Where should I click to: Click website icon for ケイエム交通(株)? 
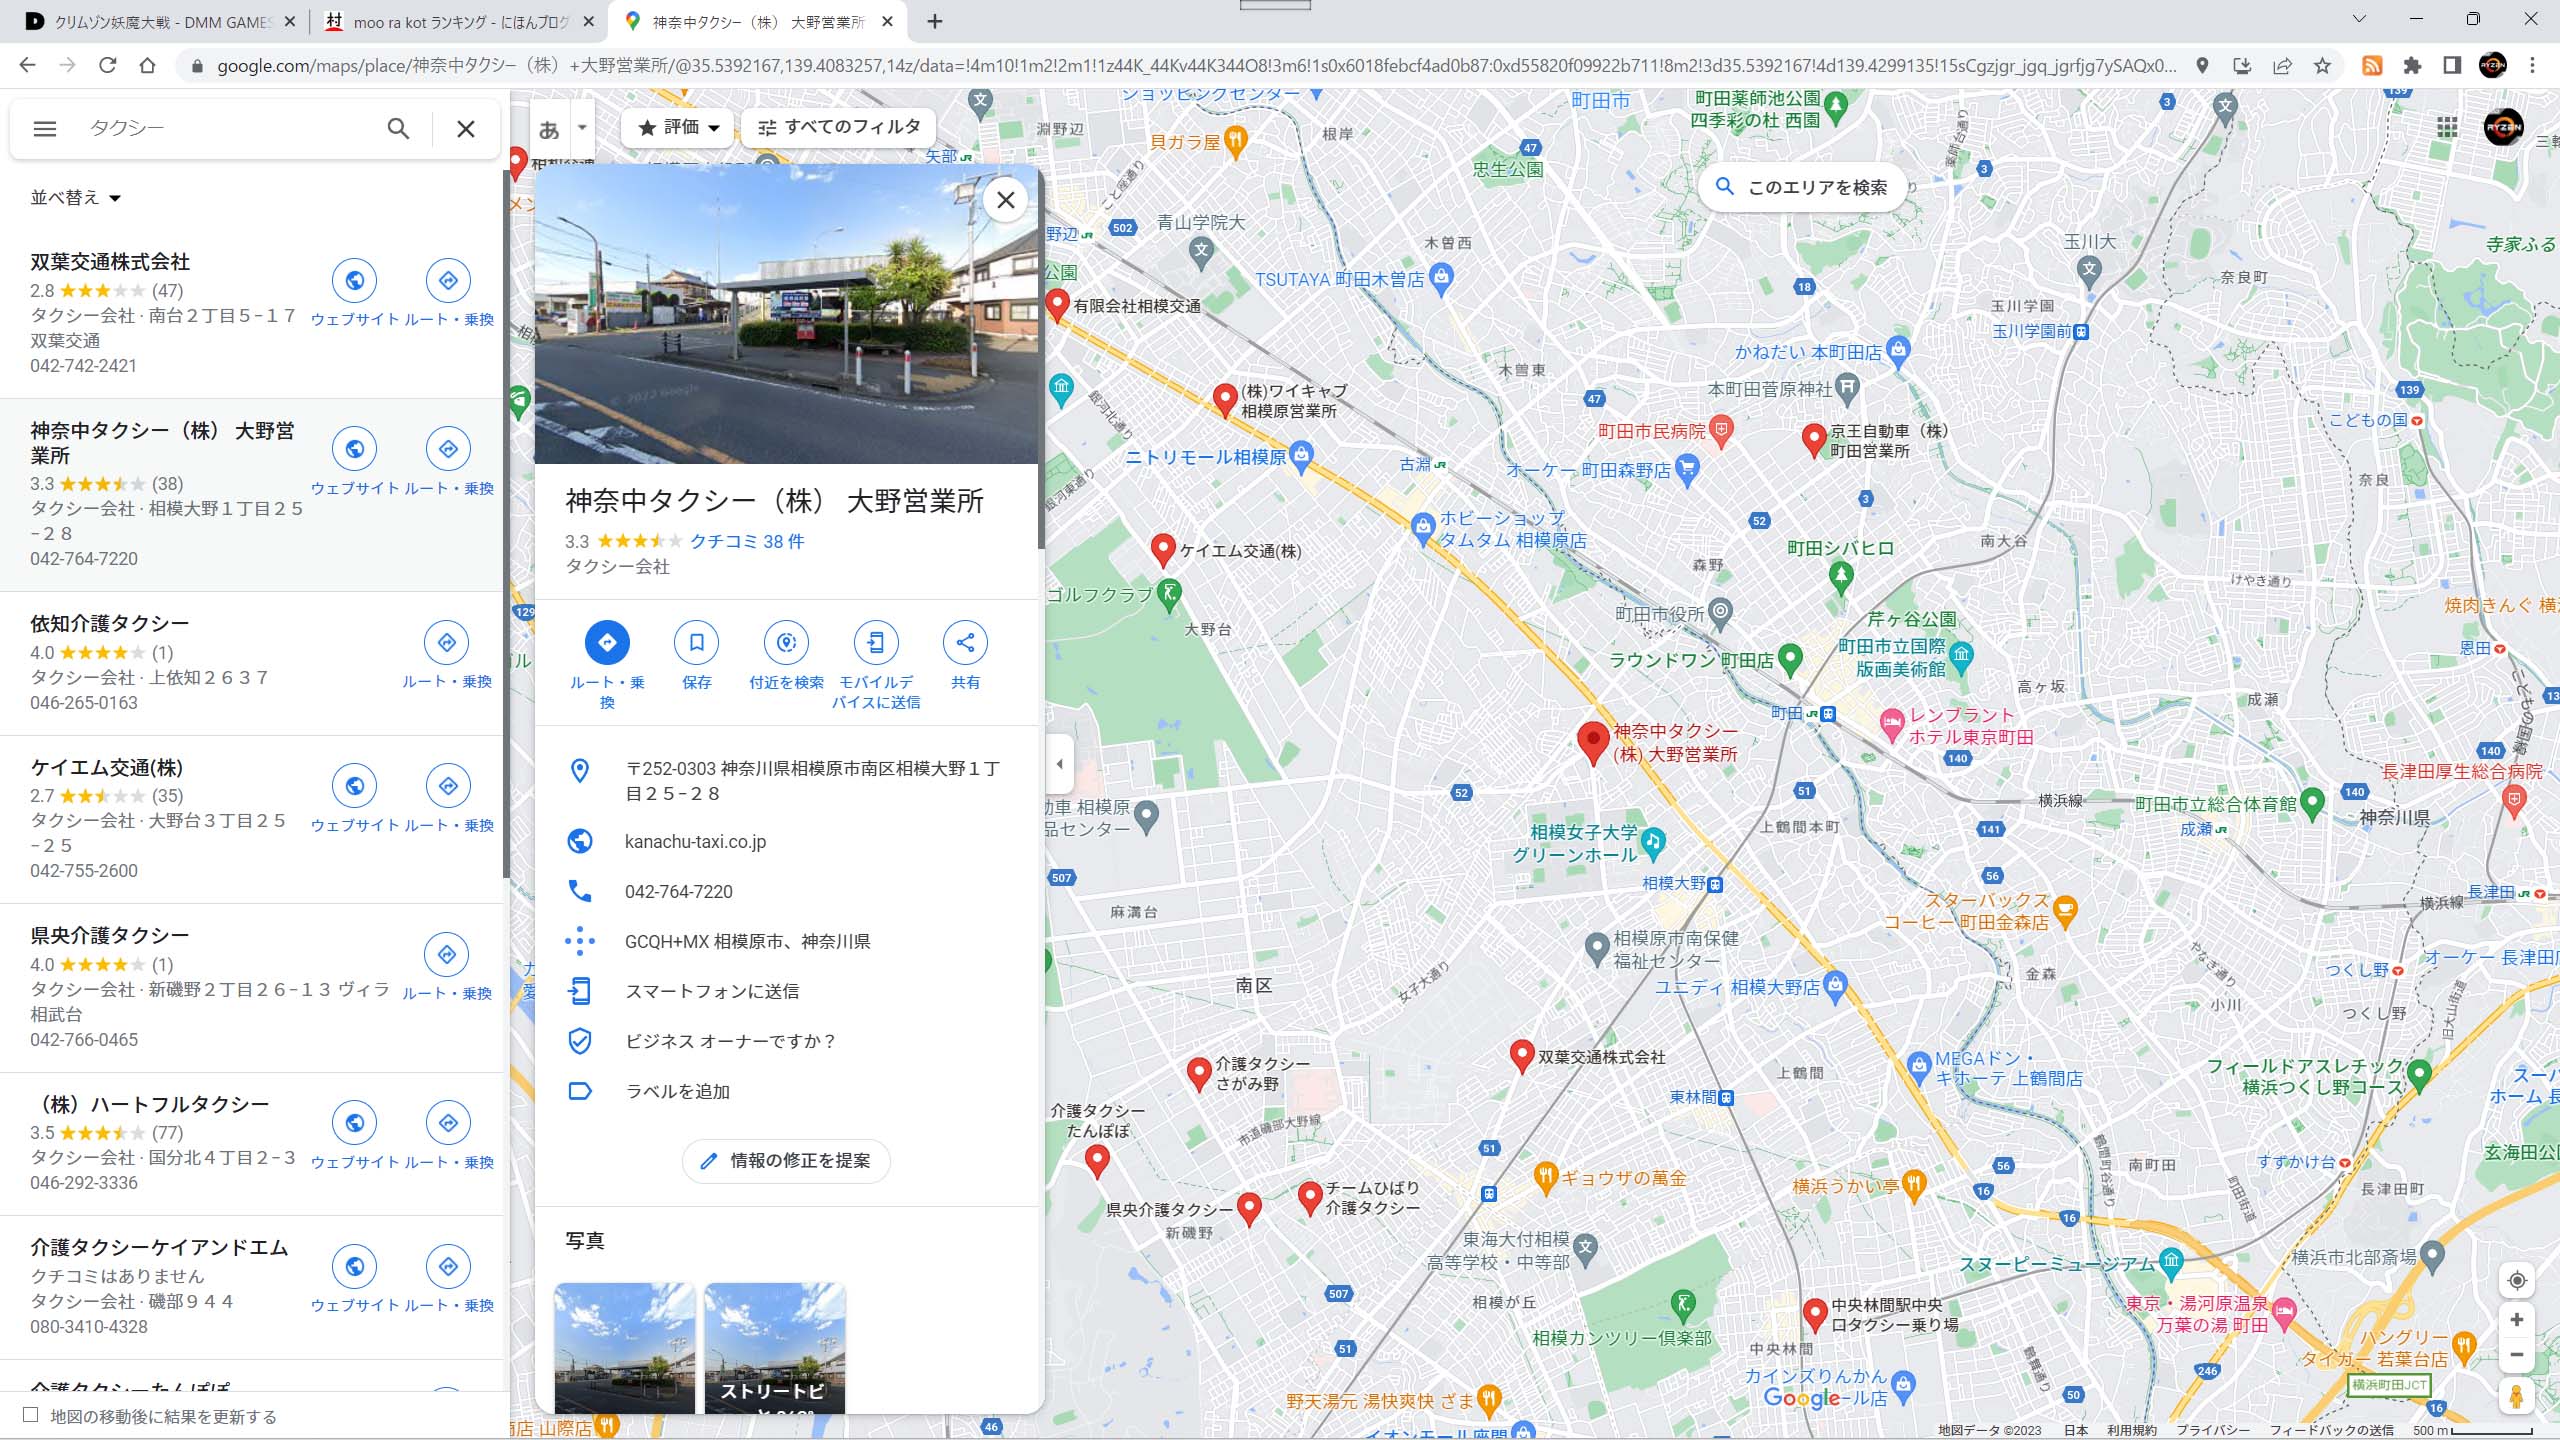pos(354,786)
